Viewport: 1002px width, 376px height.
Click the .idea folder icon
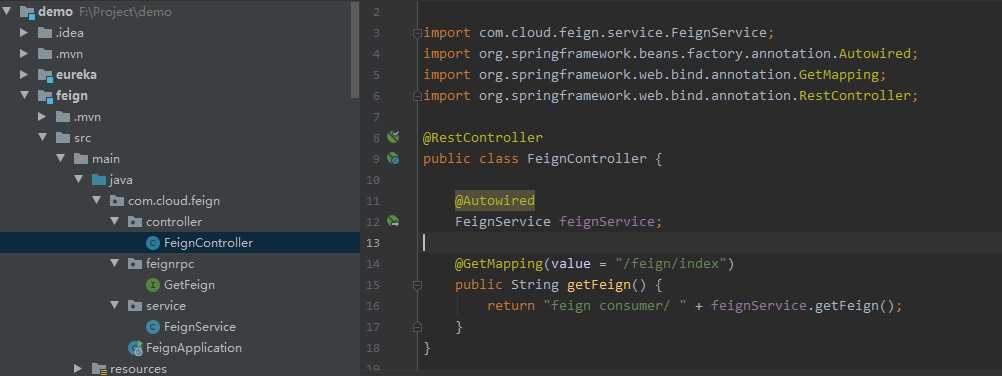point(45,33)
